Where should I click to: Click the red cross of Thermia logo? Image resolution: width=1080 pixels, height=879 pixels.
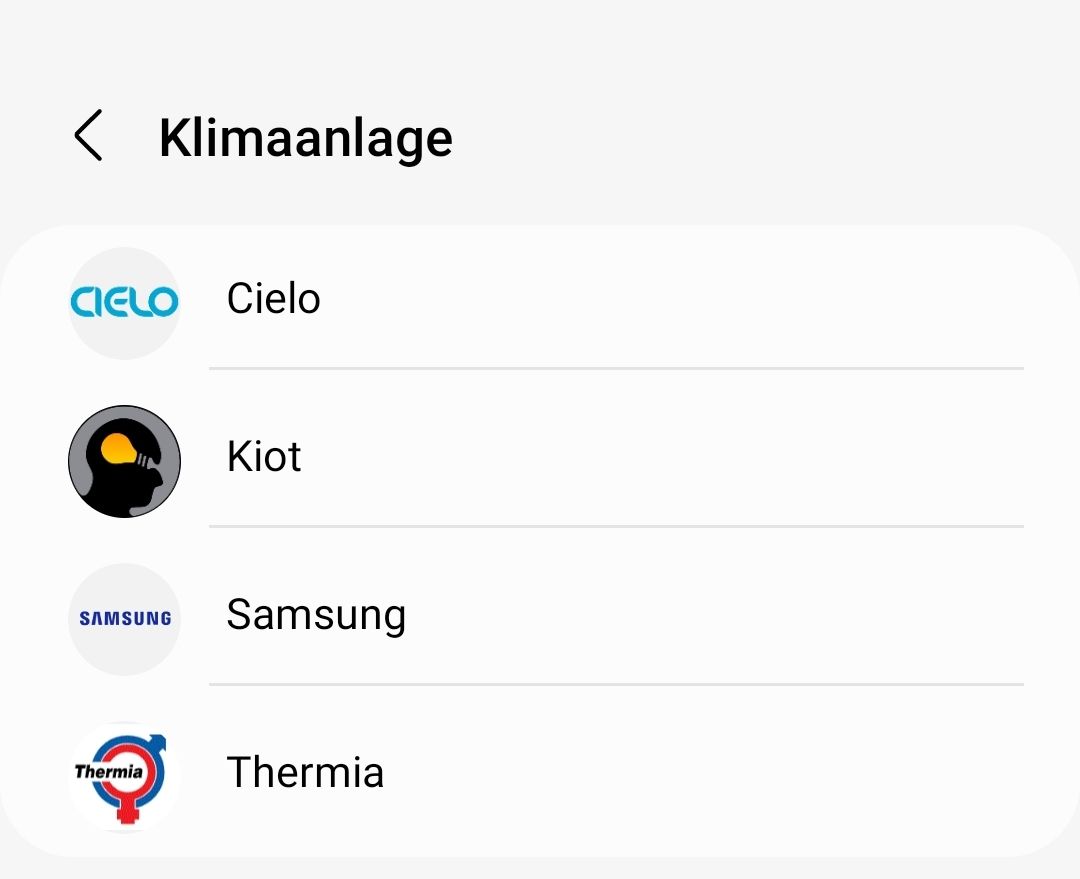128,810
